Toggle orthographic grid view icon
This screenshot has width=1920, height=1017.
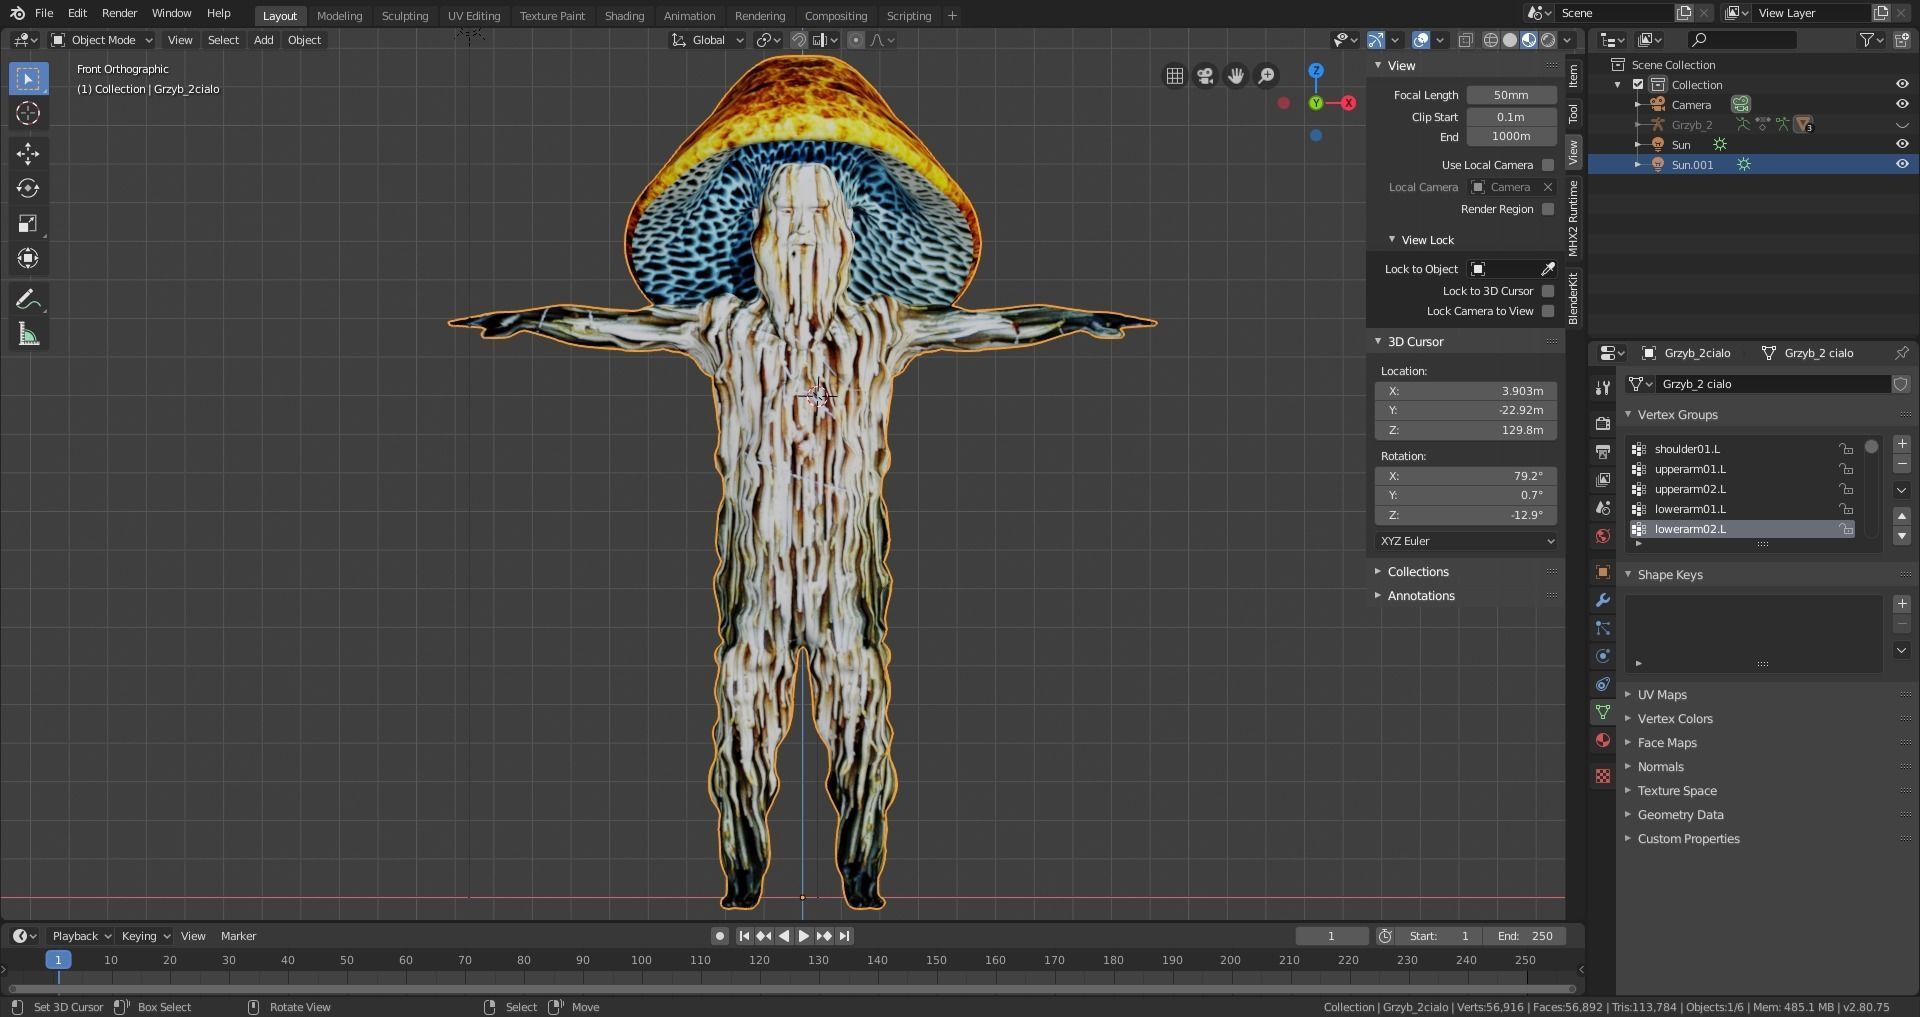point(1175,76)
